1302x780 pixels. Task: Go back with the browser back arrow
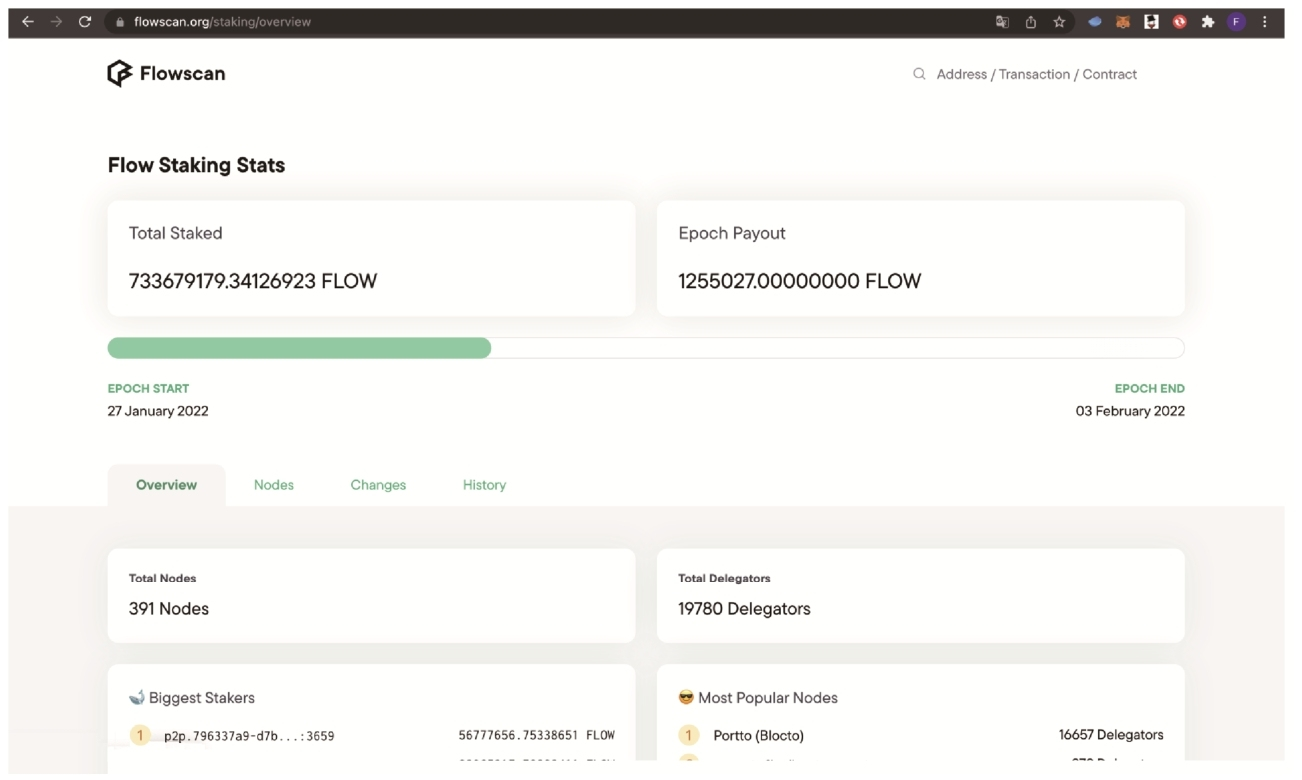(28, 22)
